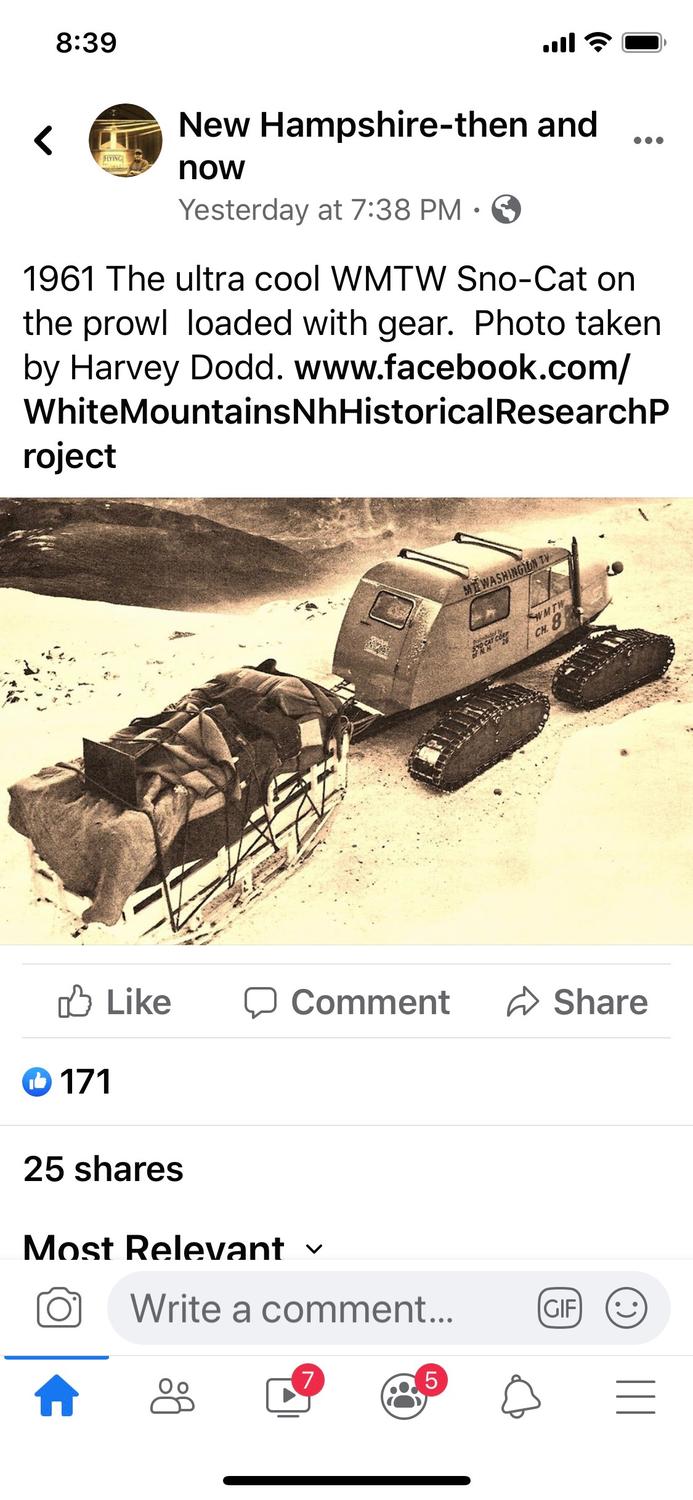Share the WMTW Sno-Cat post
Viewport: 693px width, 1500px height.
click(578, 1002)
